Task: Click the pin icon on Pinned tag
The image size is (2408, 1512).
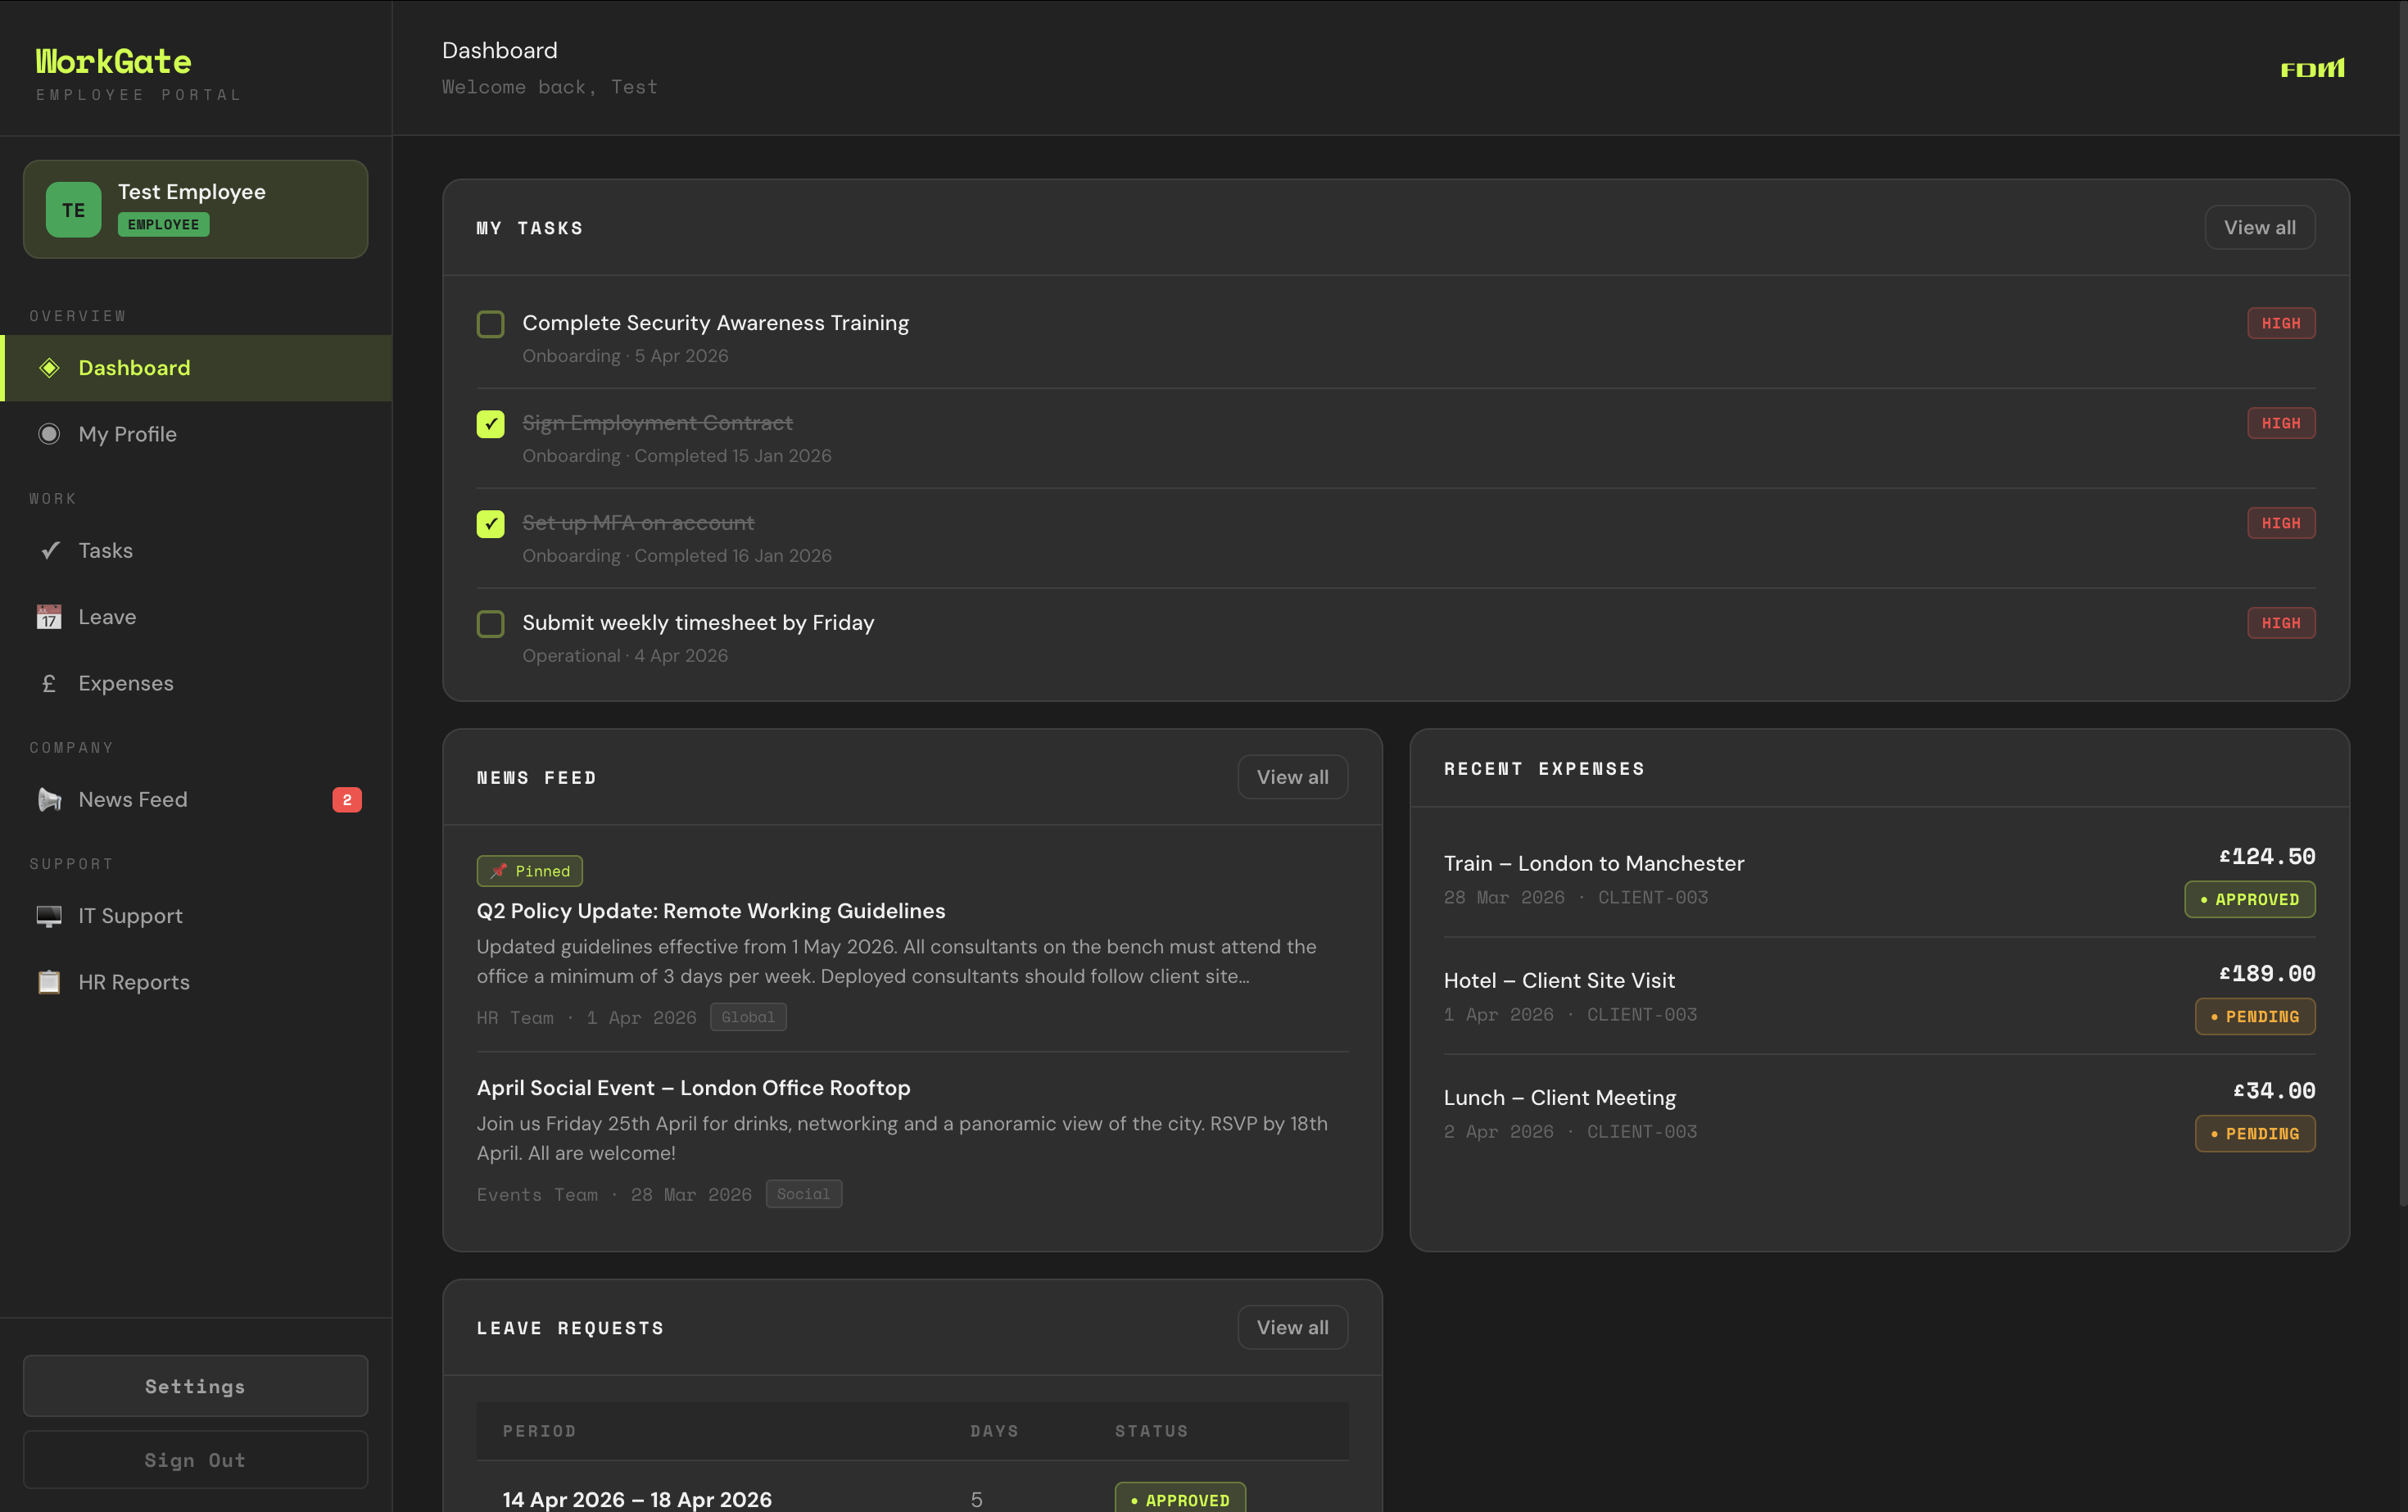Action: pos(499,871)
